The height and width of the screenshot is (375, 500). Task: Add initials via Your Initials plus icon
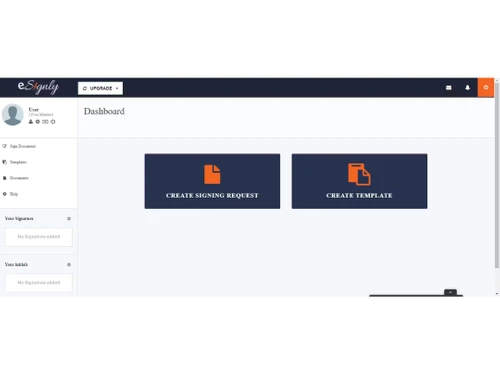[69, 265]
